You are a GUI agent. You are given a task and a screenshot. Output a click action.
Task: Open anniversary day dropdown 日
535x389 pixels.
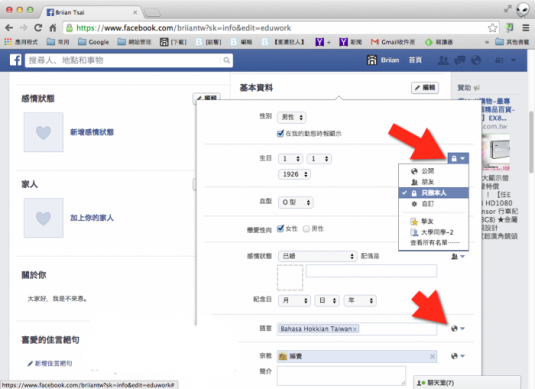point(327,301)
